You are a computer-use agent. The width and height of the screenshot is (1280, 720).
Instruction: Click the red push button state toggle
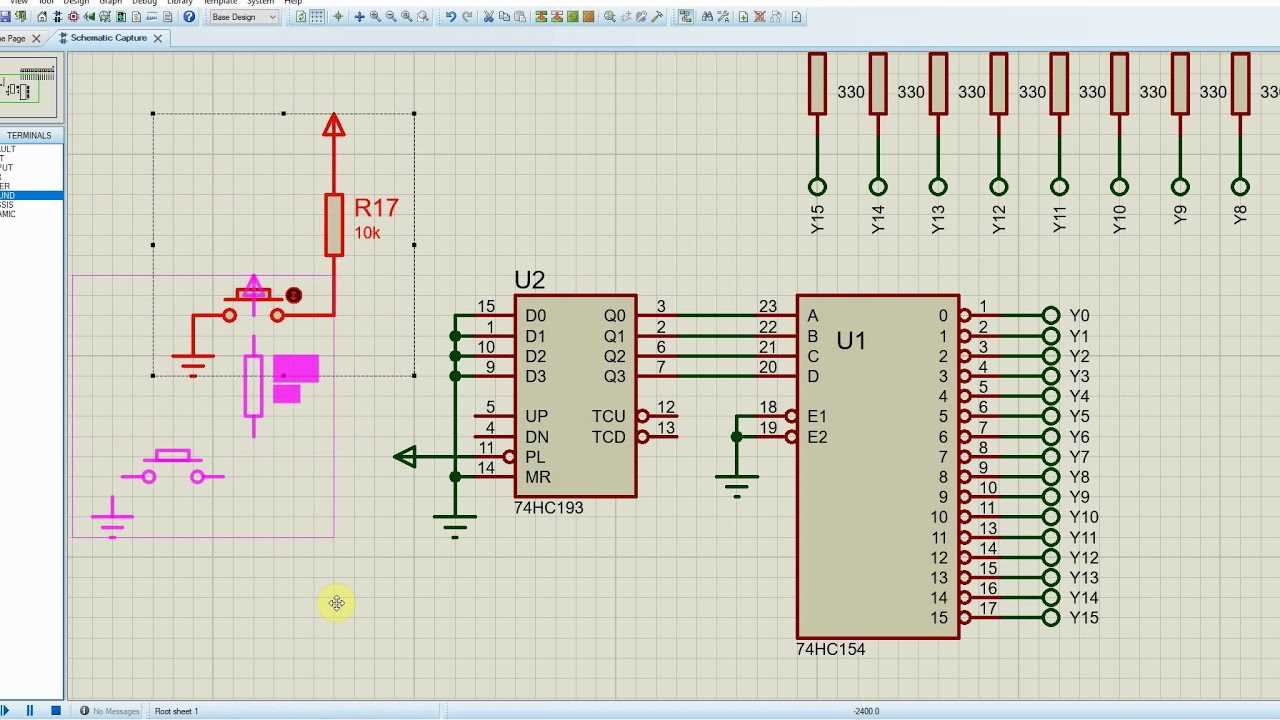click(293, 295)
